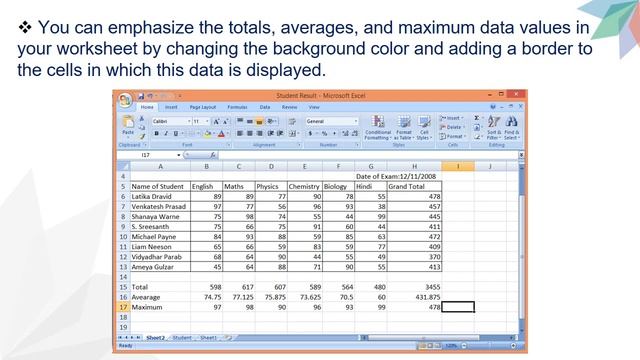The width and height of the screenshot is (640, 360).
Task: Switch to the Data tab
Action: pos(265,107)
